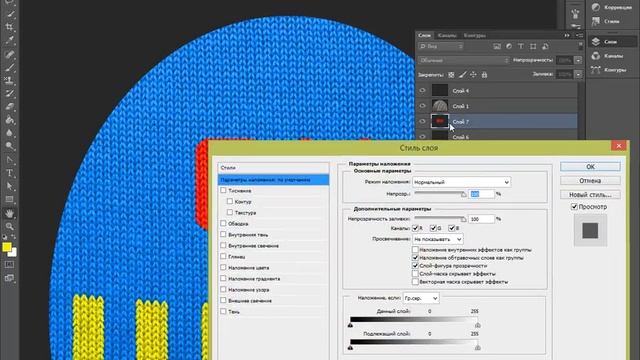
Task: Open the Layers panel fill arrow
Action: coord(578,75)
